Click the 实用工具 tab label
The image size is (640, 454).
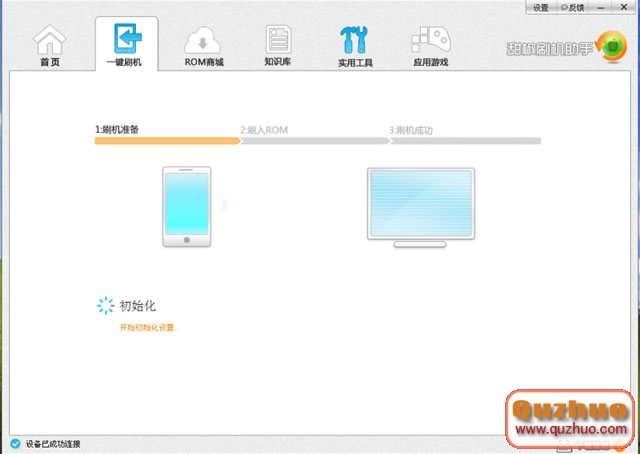(355, 62)
